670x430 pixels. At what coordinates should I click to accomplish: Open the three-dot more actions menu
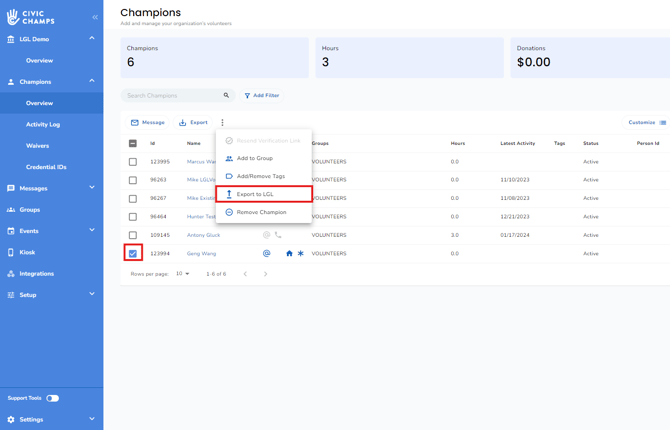click(222, 123)
